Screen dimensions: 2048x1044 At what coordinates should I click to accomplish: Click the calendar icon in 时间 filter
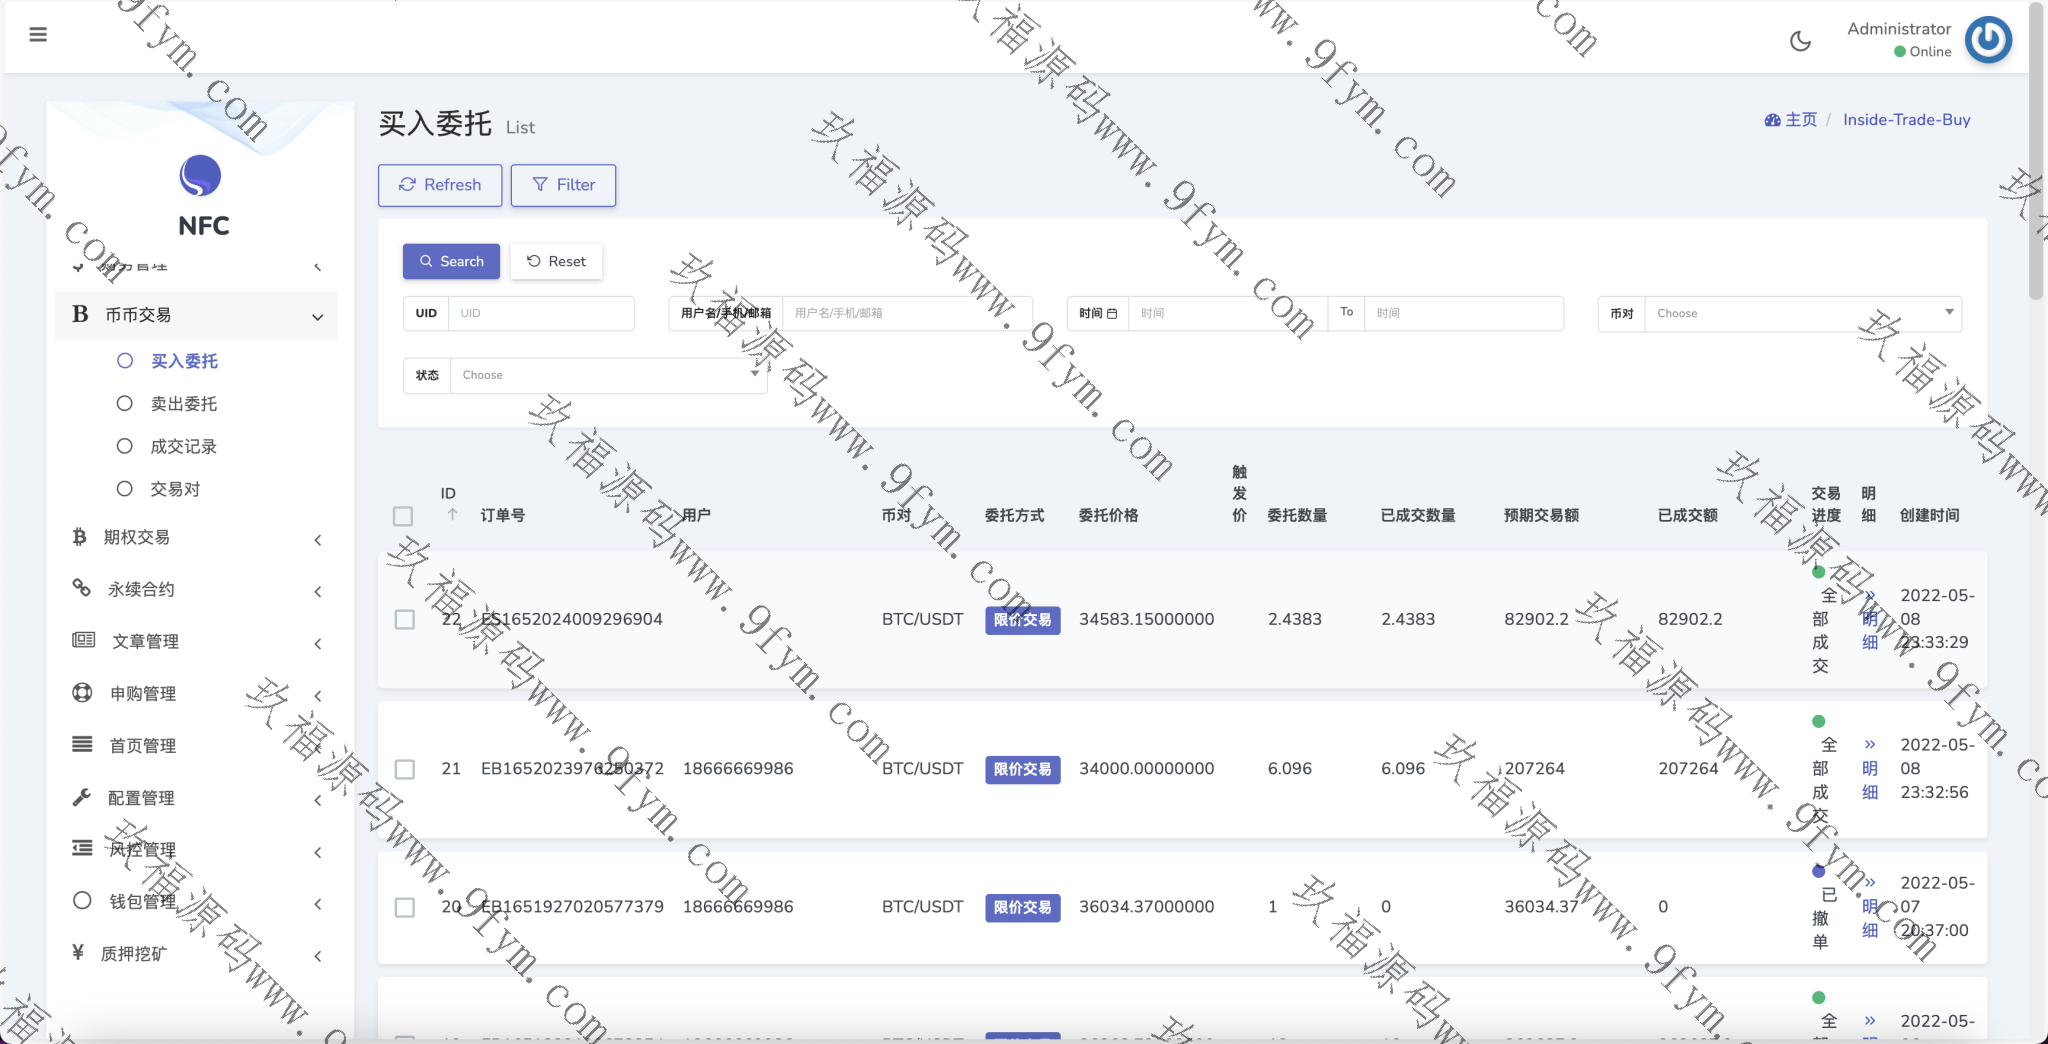[x=1112, y=314]
